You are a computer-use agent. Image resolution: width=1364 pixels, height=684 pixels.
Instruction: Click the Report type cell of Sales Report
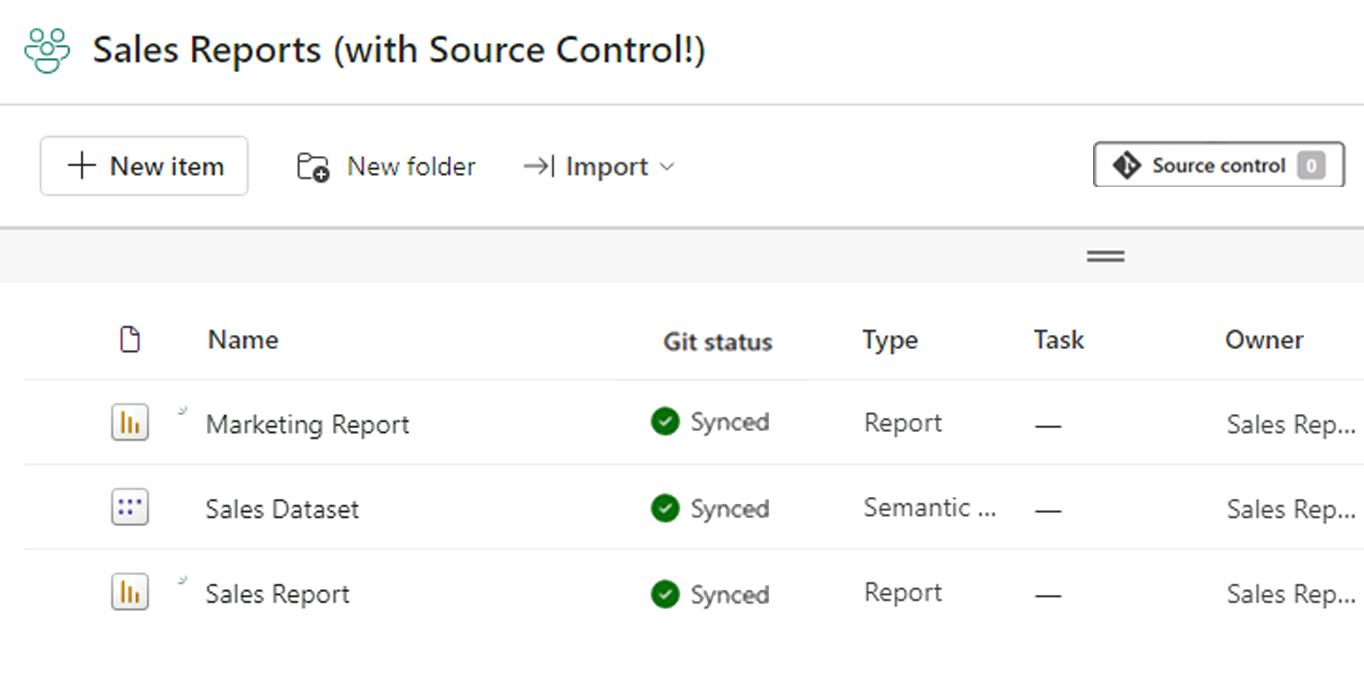pos(903,593)
